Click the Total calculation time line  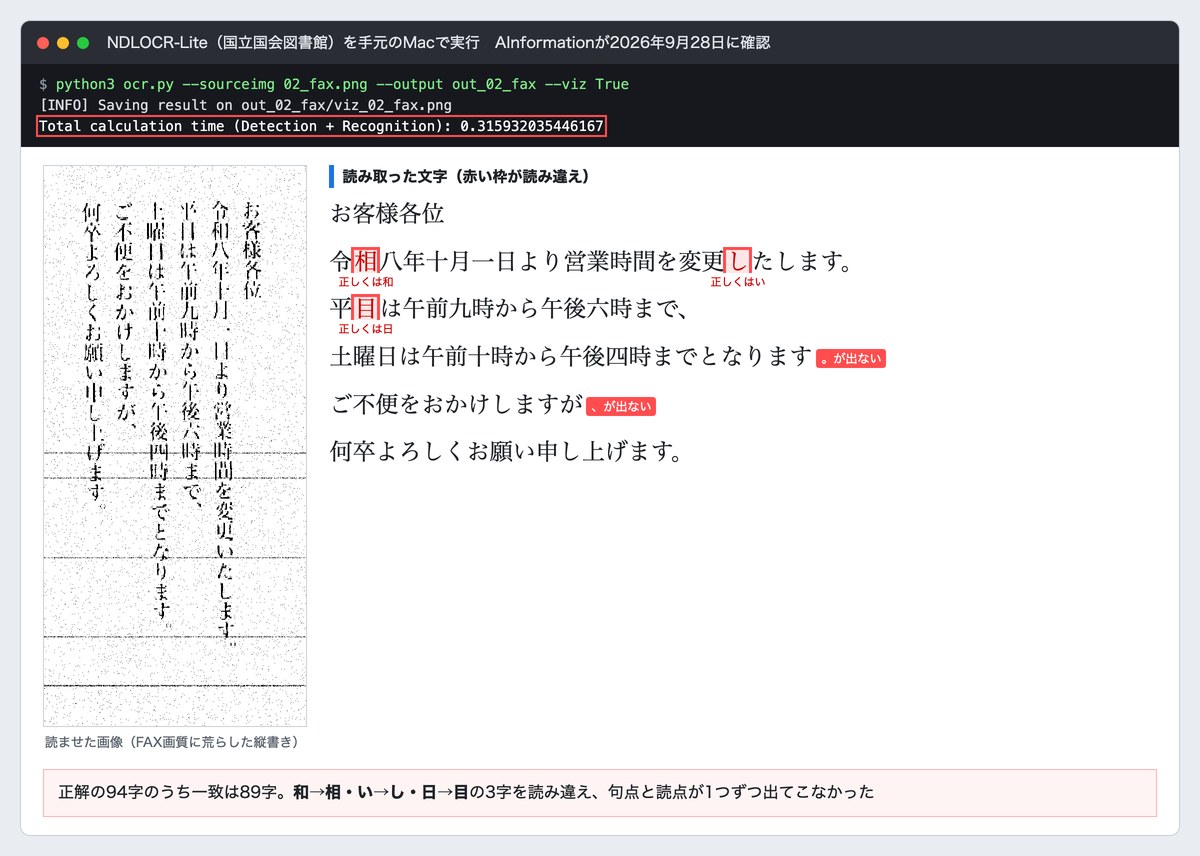coord(322,127)
